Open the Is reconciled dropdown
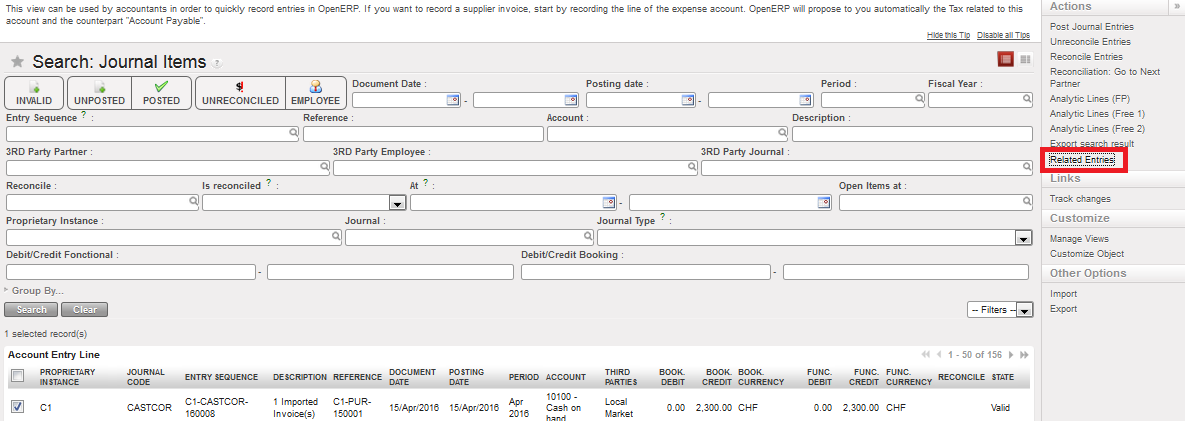This screenshot has height=421, width=1185. (396, 203)
